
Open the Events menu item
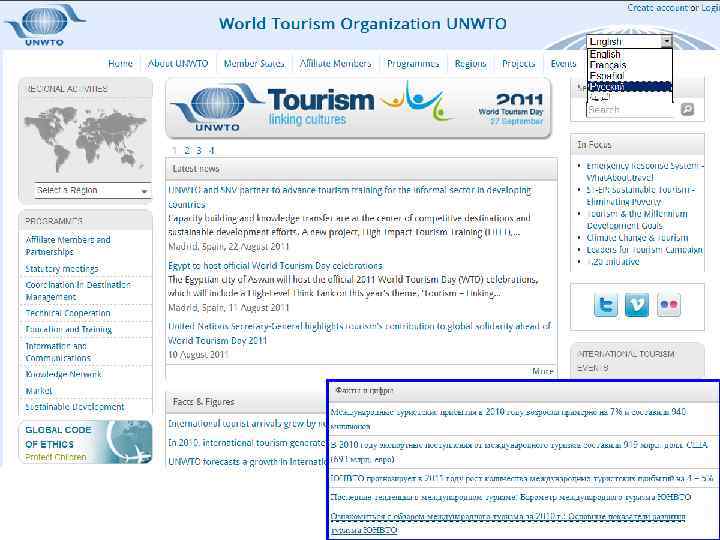click(563, 63)
